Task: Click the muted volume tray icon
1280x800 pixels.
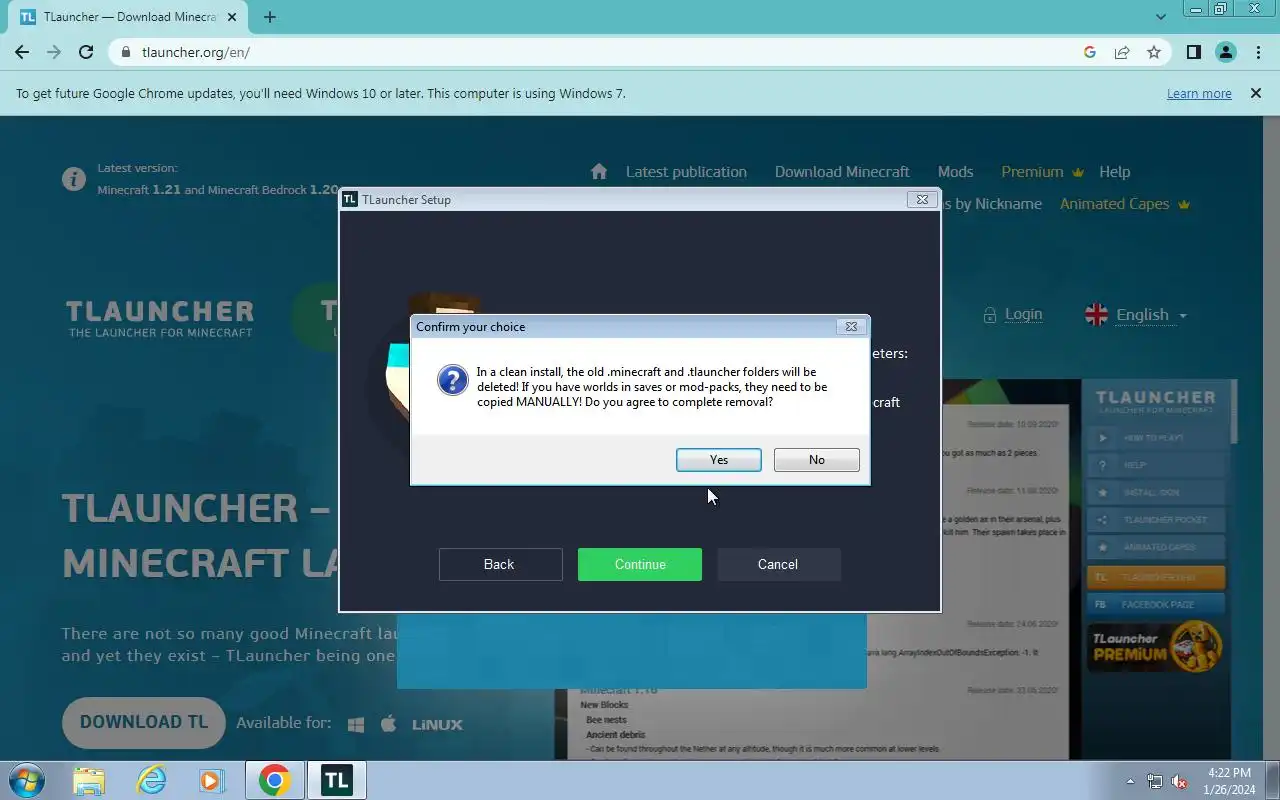Action: 1179,781
